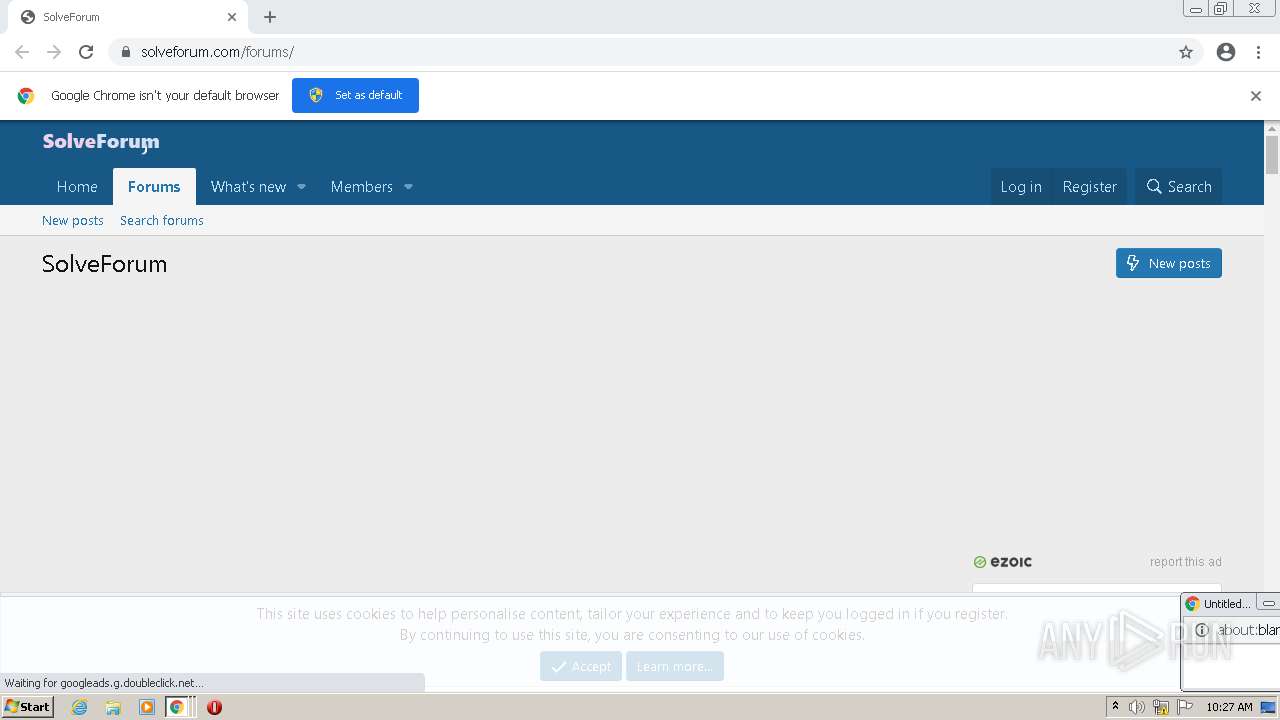Expand the What's new dropdown arrow
Image resolution: width=1280 pixels, height=720 pixels.
tap(301, 187)
